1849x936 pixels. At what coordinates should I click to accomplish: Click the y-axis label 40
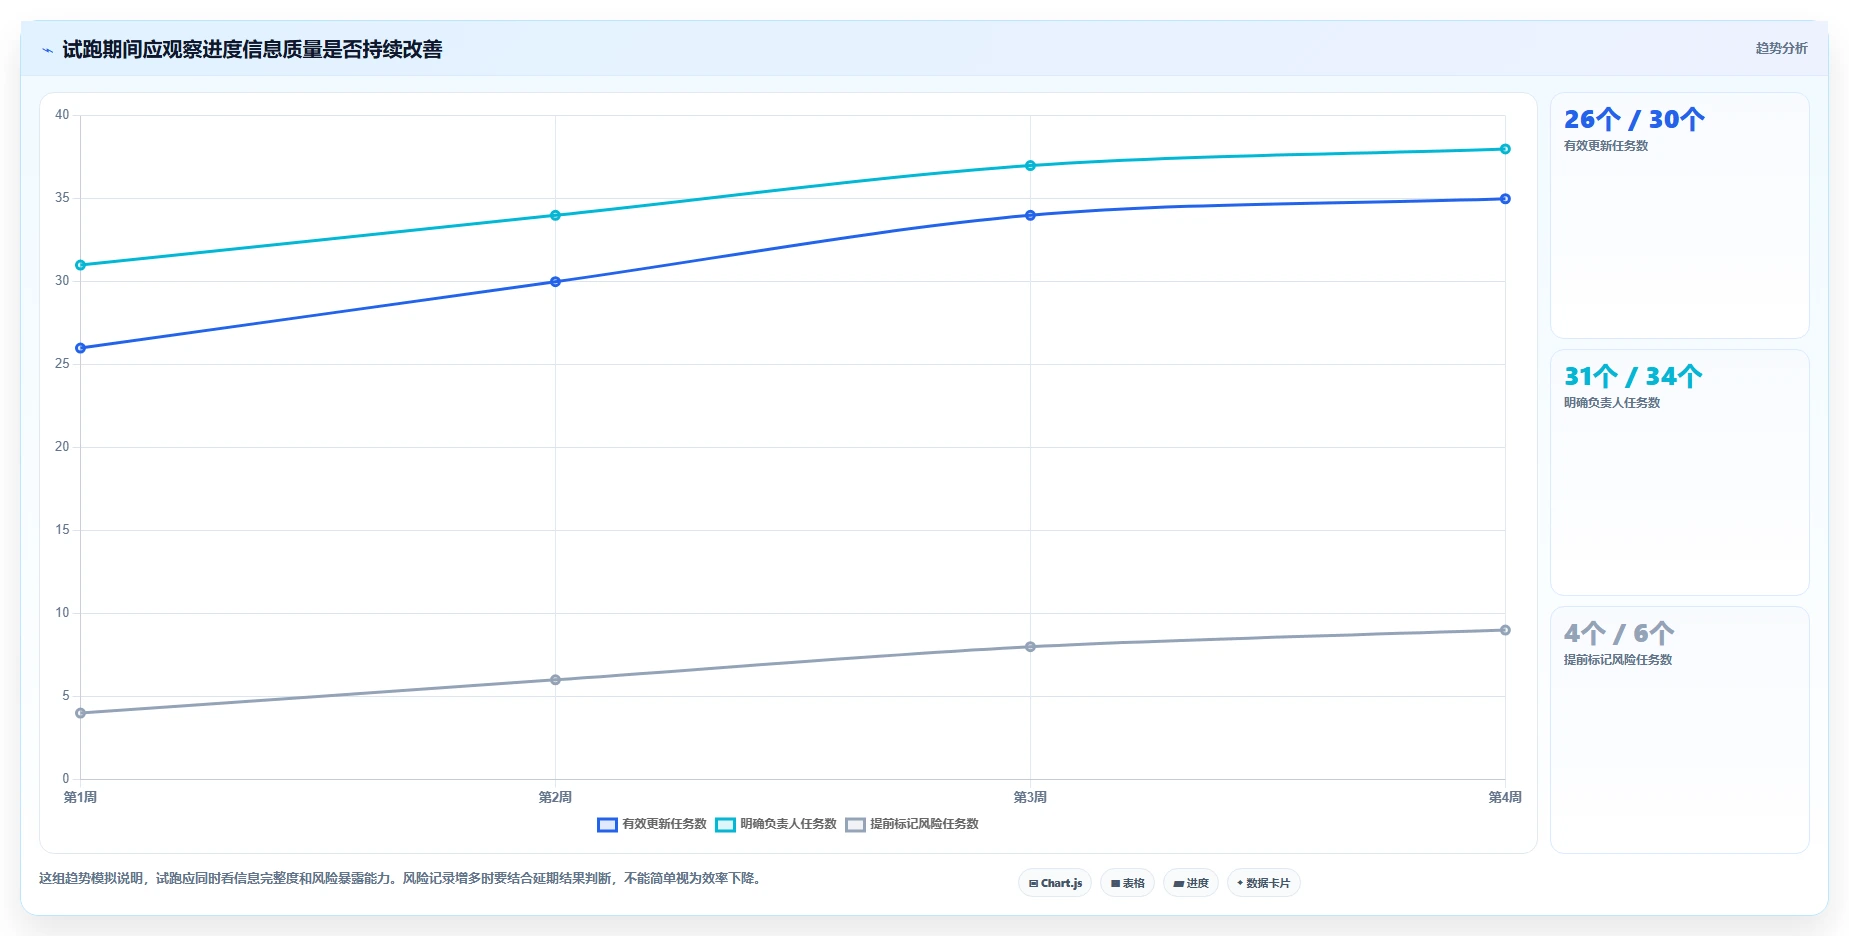(x=62, y=115)
